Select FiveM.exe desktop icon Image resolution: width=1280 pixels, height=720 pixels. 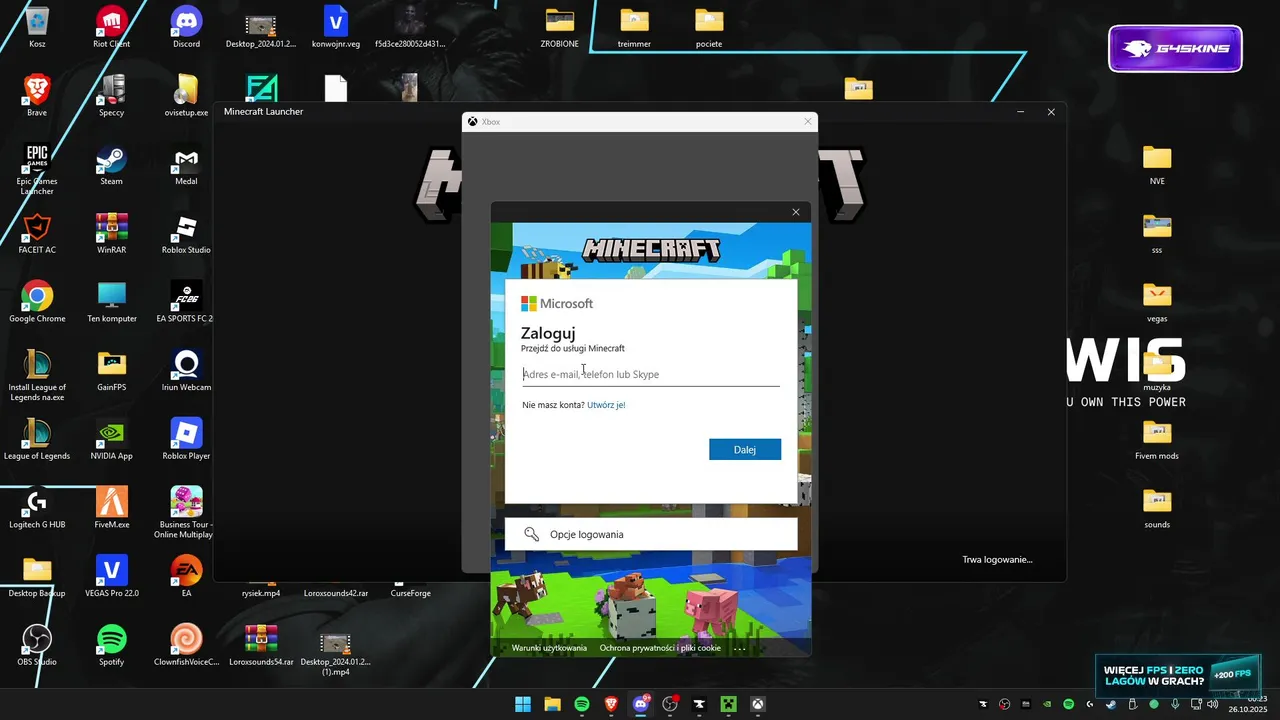[x=111, y=507]
